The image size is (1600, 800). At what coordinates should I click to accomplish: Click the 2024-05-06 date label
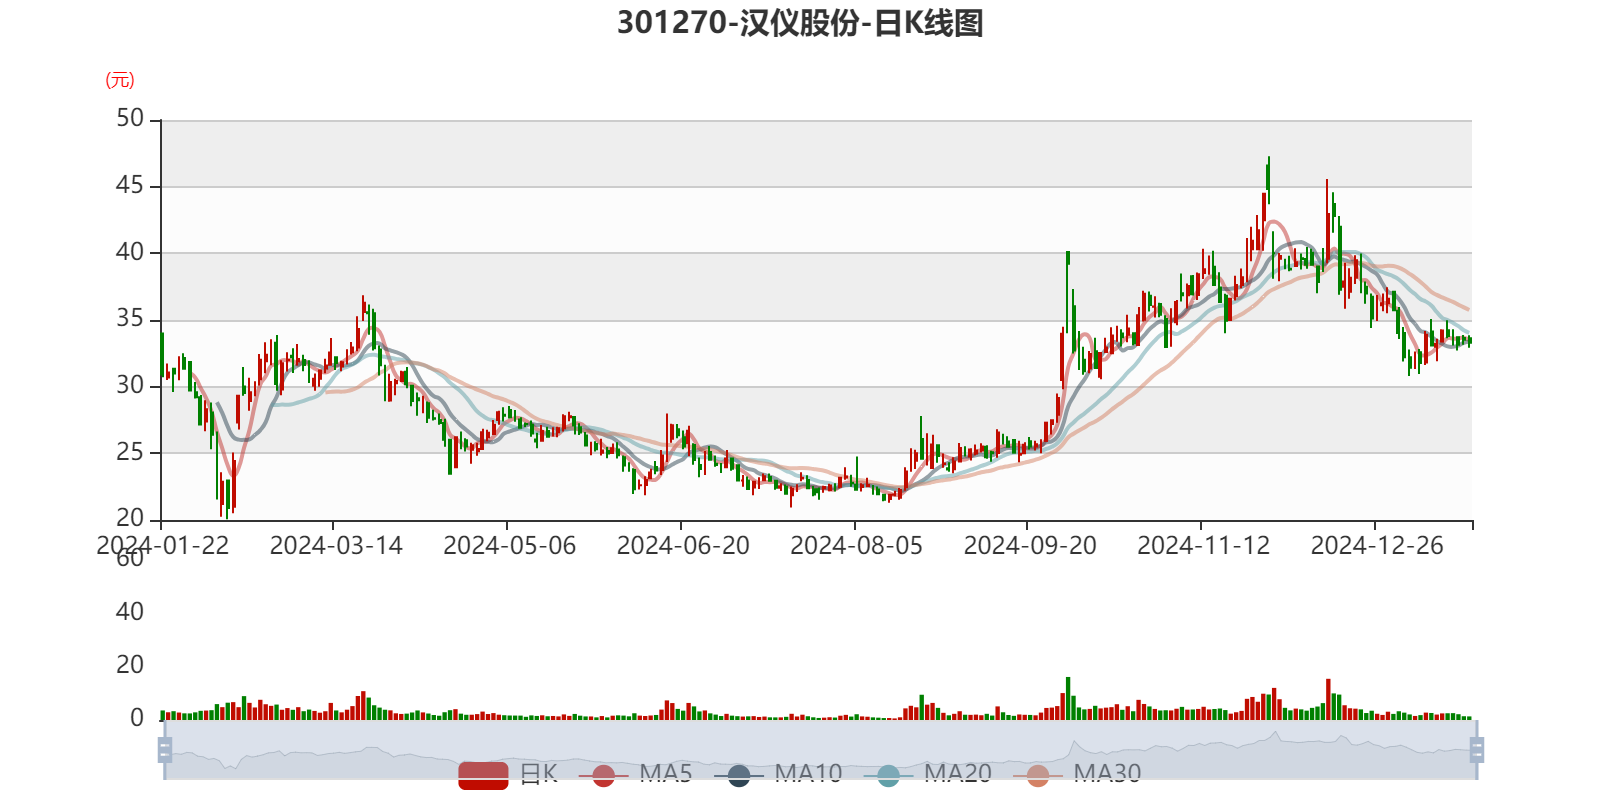coord(510,545)
